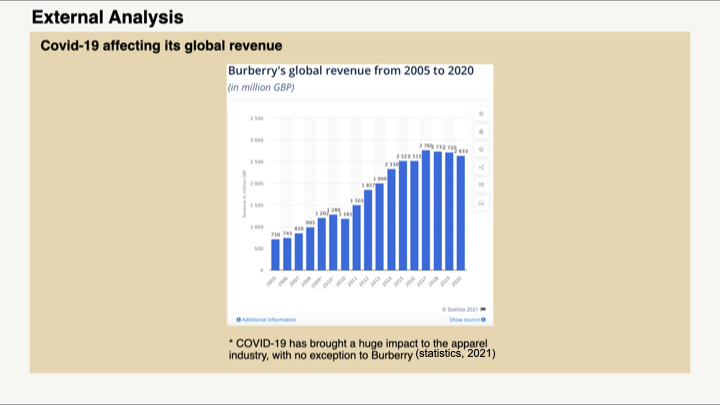The image size is (720, 405).
Task: Click the "3 000" y-axis label
Action: (x=257, y=140)
